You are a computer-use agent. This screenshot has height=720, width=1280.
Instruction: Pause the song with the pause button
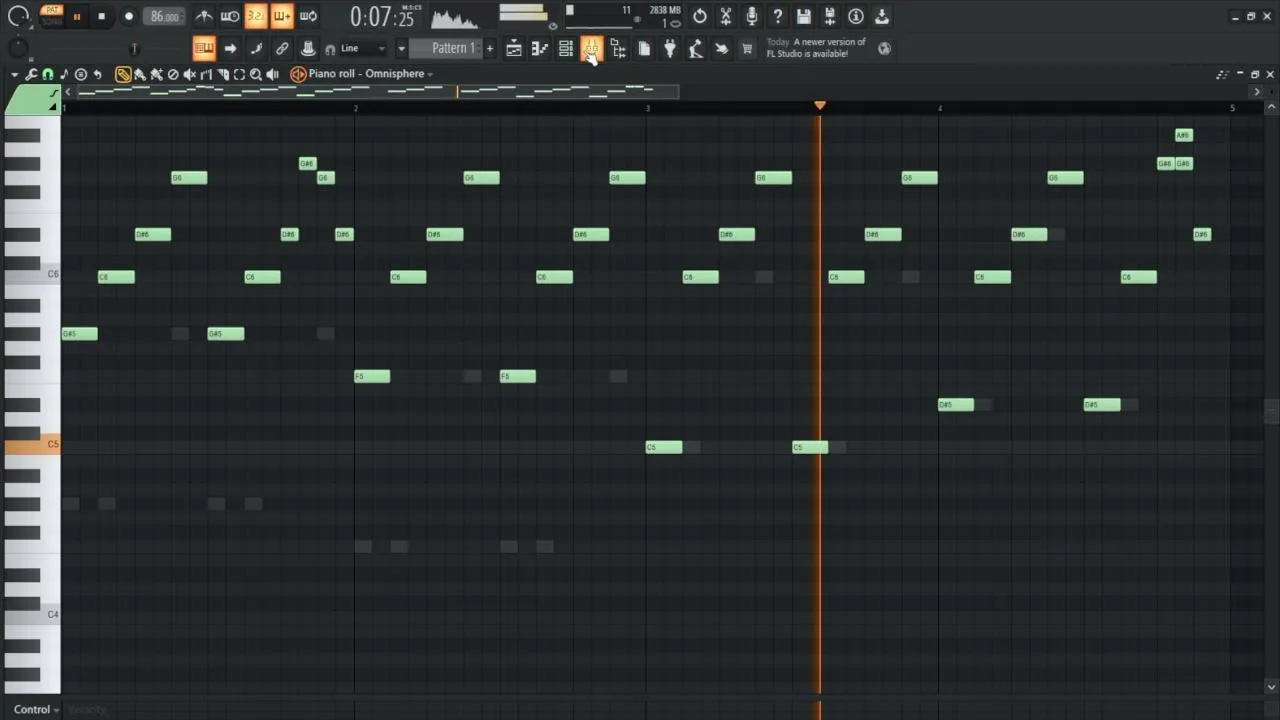tap(76, 17)
